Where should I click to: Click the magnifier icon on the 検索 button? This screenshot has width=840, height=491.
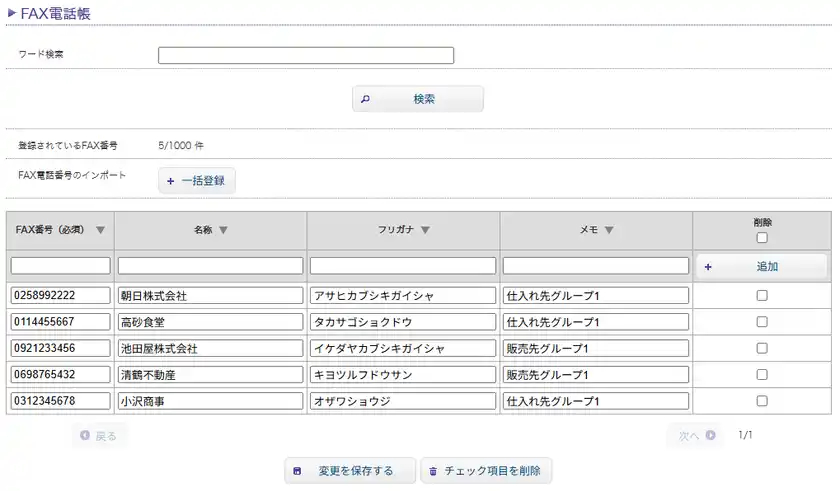click(x=365, y=99)
